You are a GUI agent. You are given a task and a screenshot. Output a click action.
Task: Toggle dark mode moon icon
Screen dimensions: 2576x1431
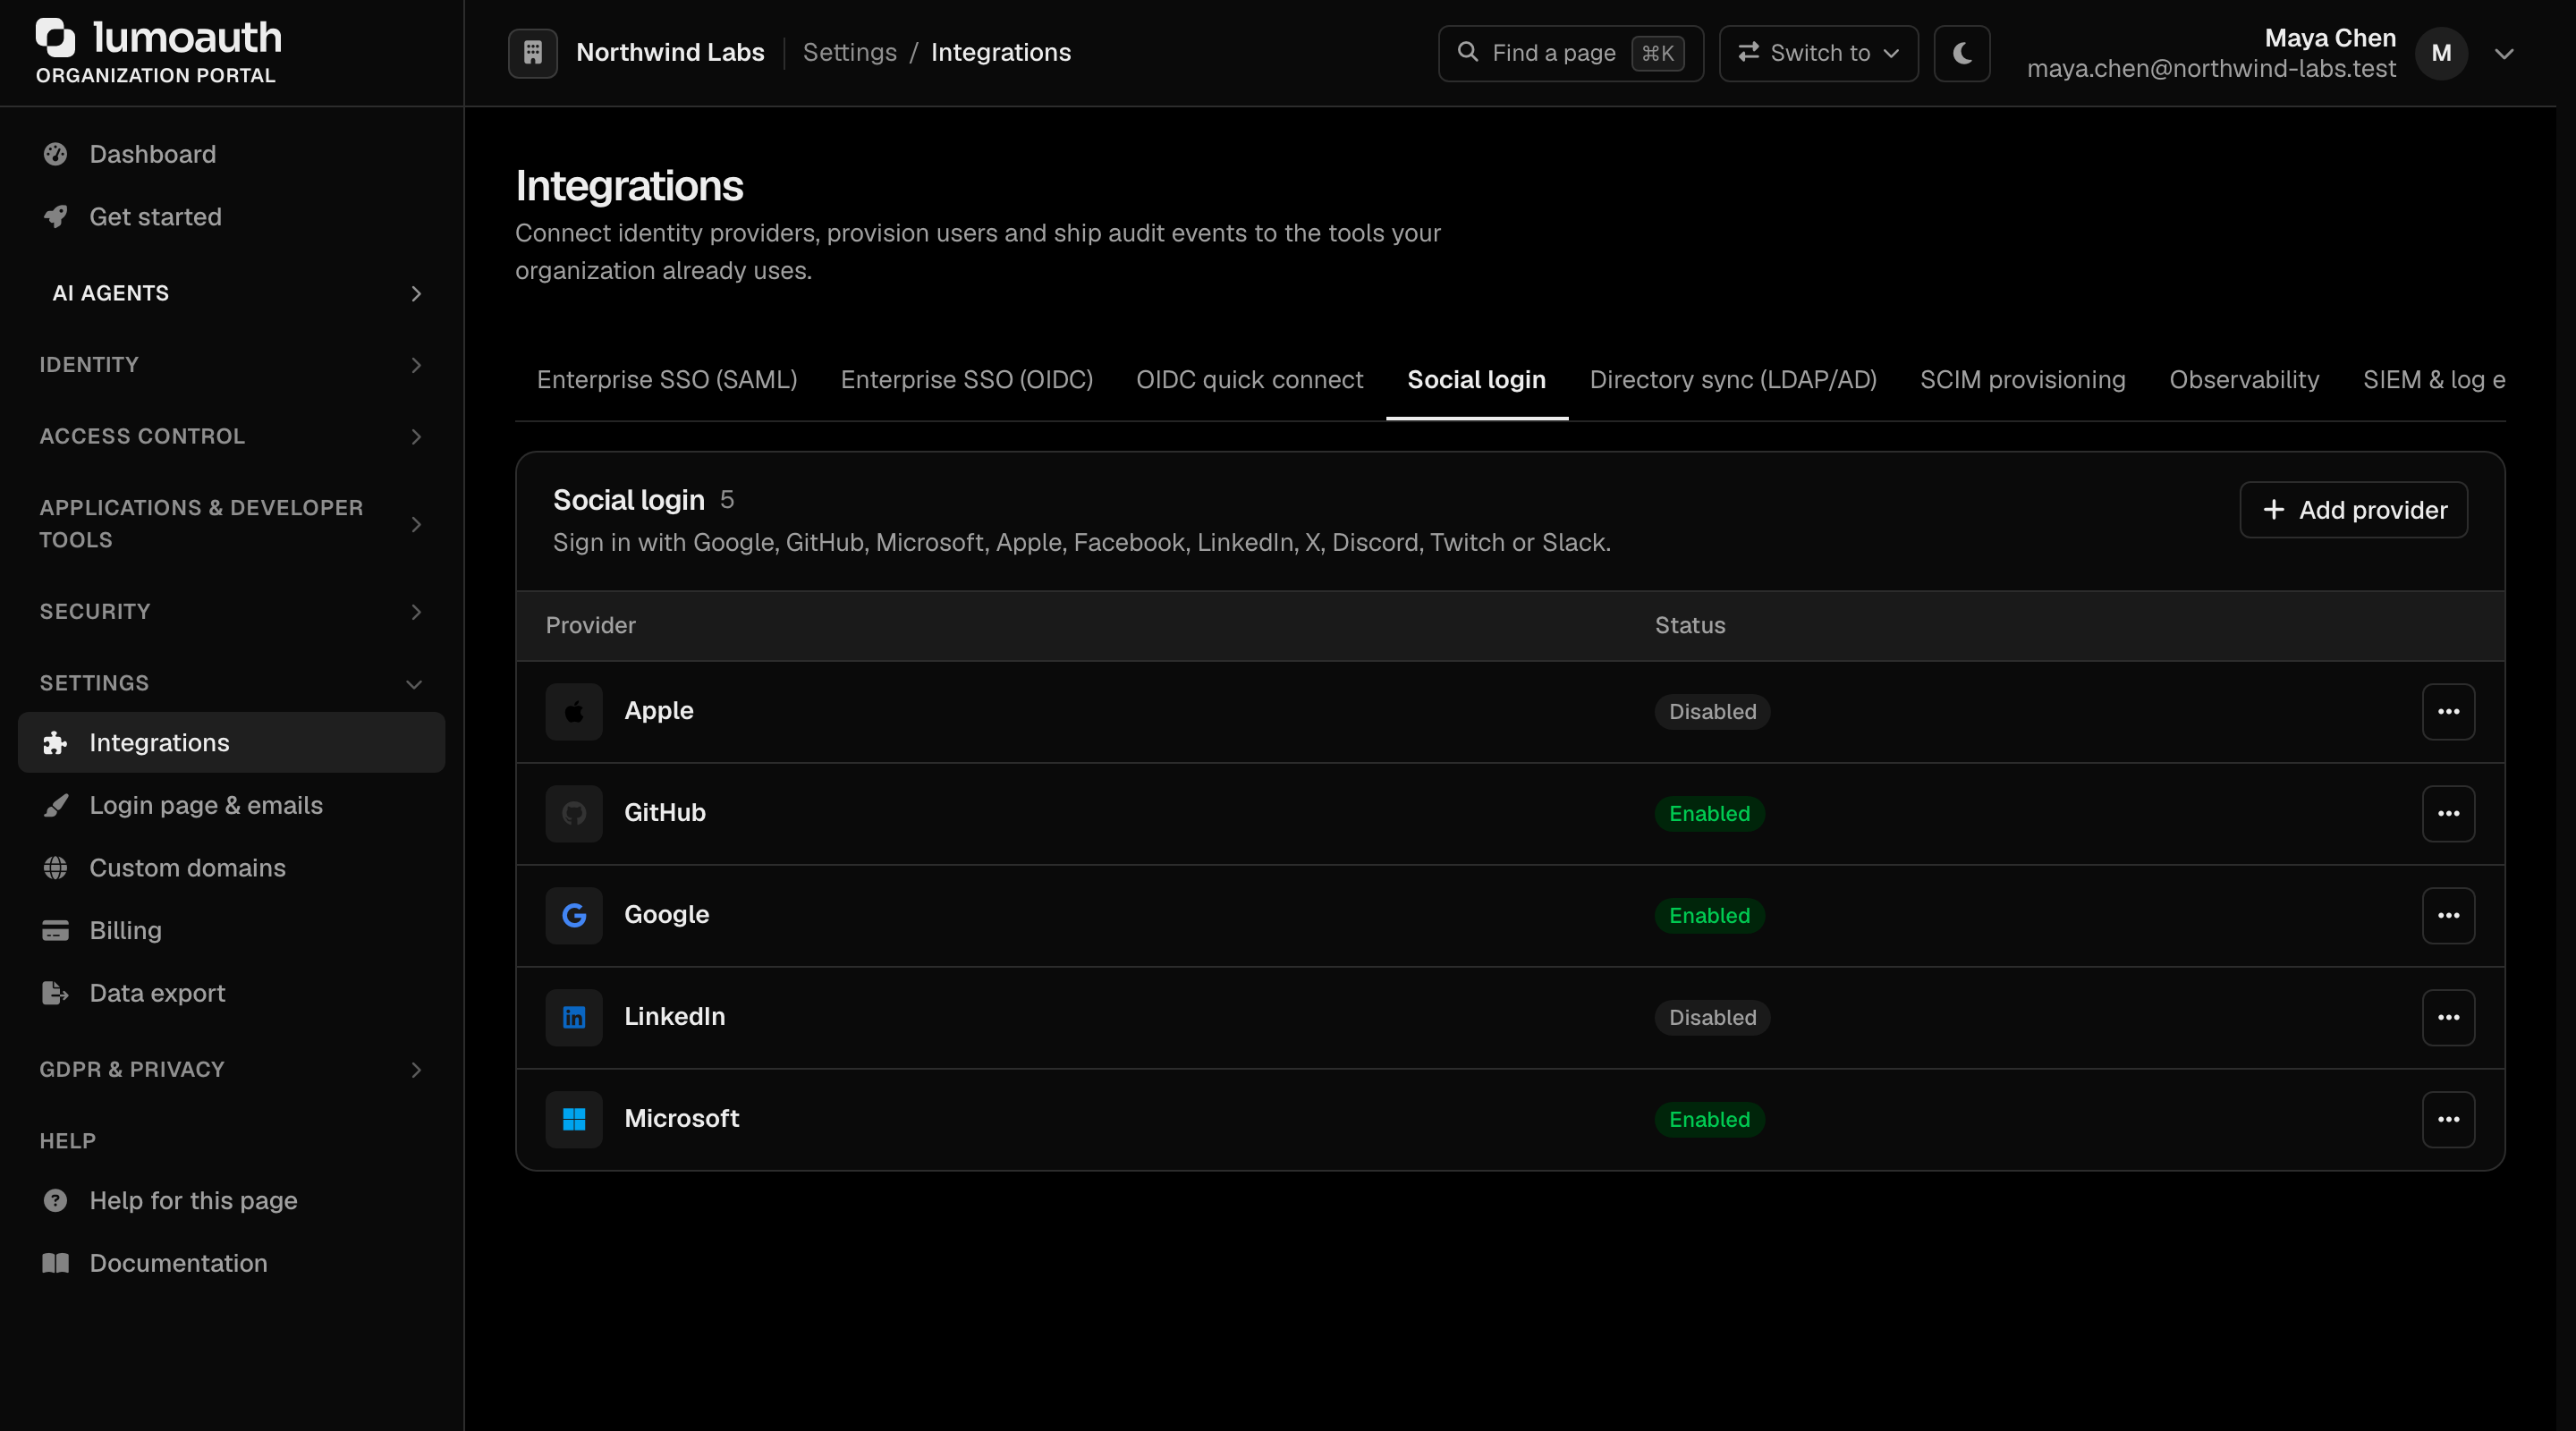point(1962,53)
